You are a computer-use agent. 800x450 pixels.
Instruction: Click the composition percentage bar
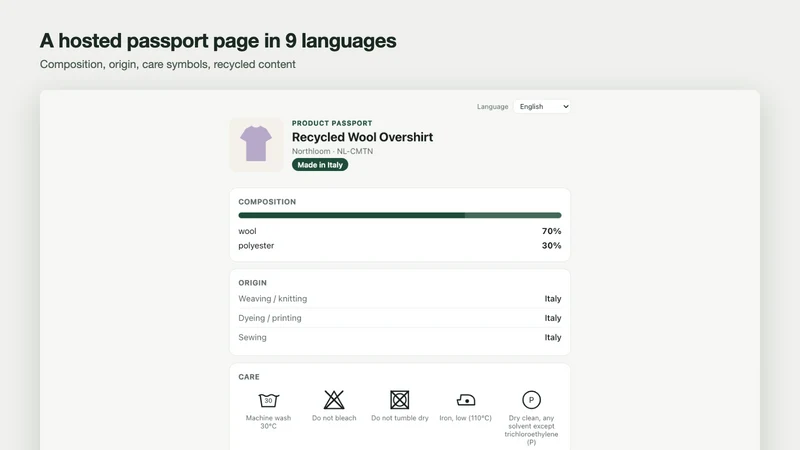[399, 215]
